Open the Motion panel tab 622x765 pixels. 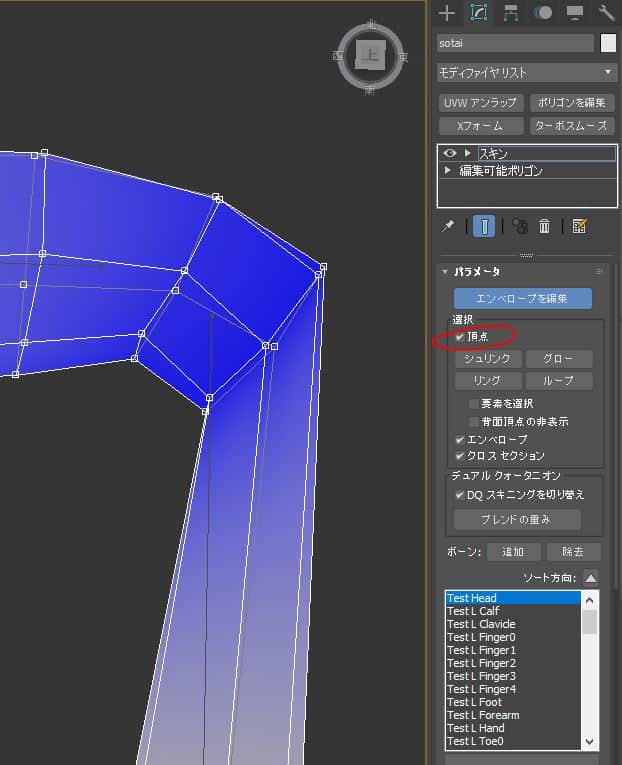tap(543, 13)
